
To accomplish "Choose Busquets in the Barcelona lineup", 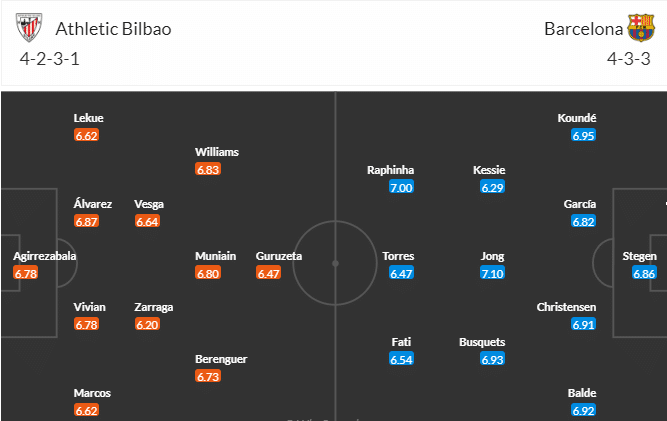I will [x=482, y=342].
